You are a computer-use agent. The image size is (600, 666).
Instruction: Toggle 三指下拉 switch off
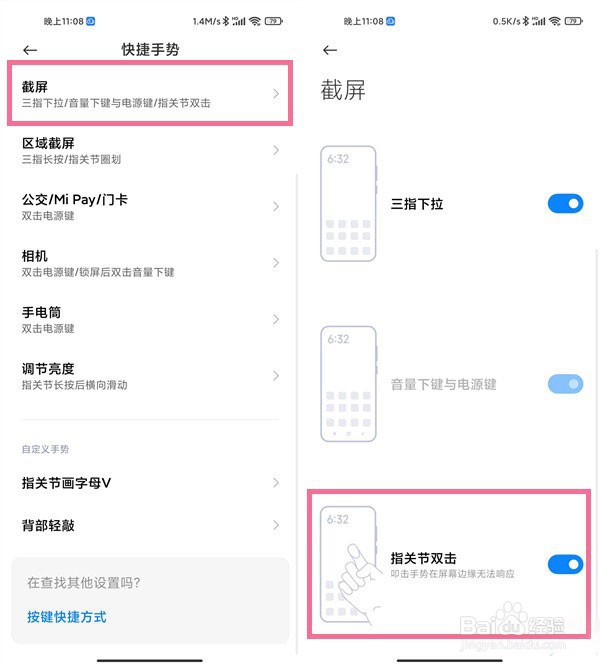point(565,203)
